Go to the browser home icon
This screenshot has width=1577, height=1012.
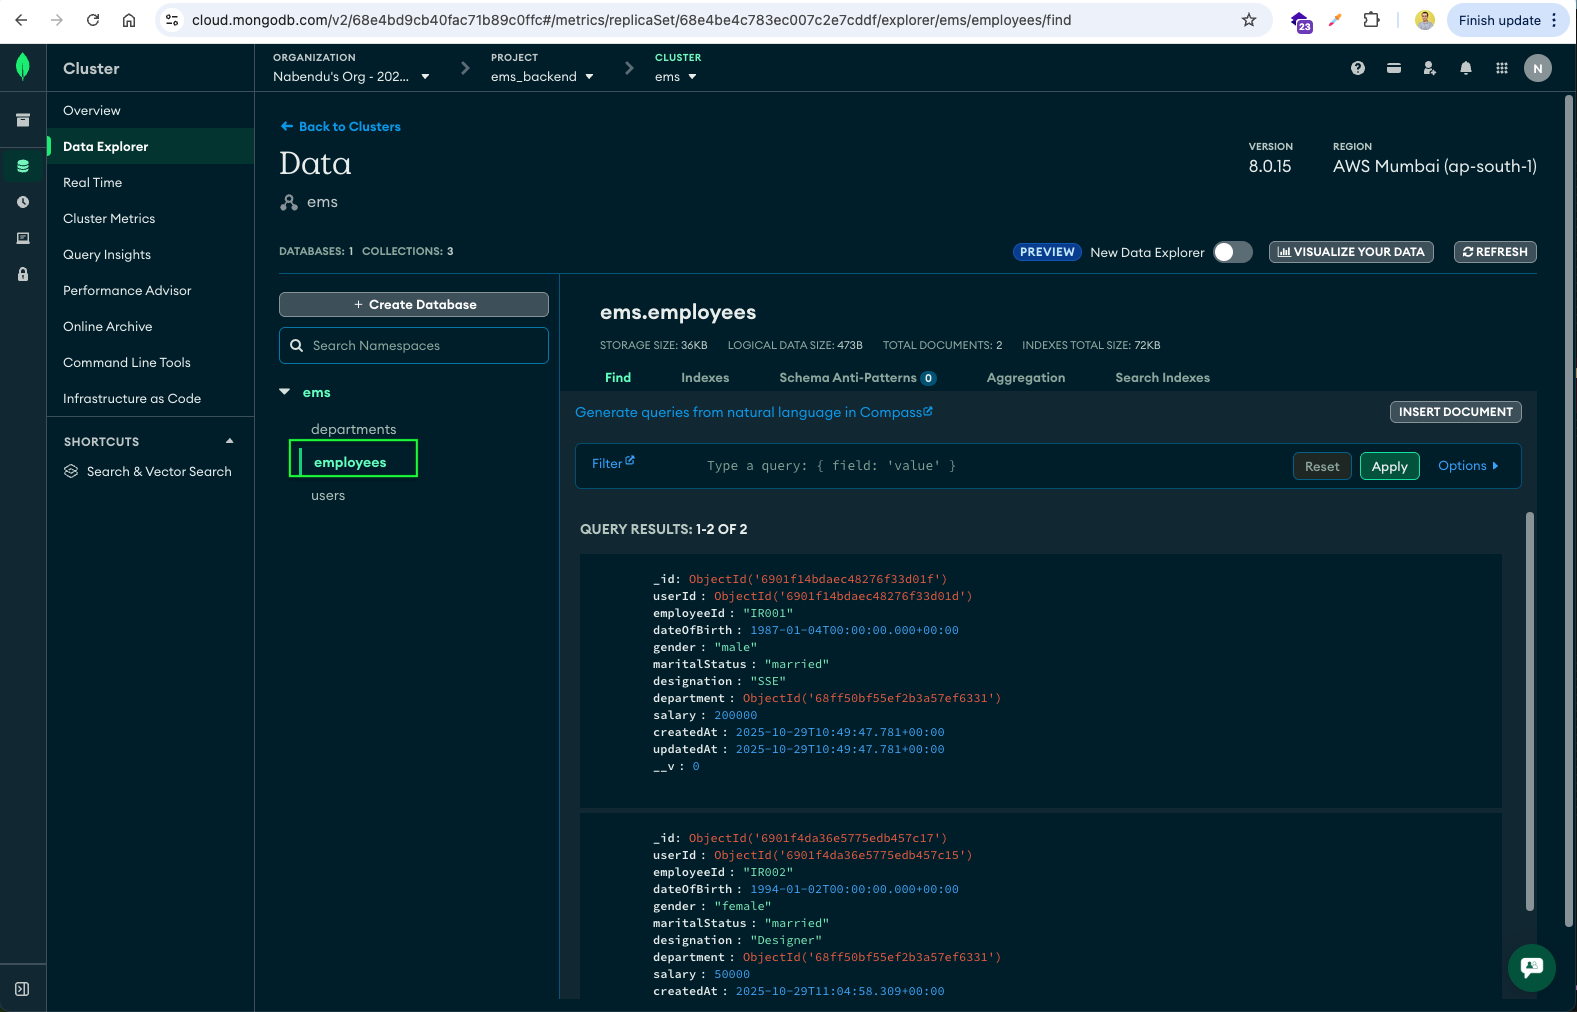pos(129,20)
